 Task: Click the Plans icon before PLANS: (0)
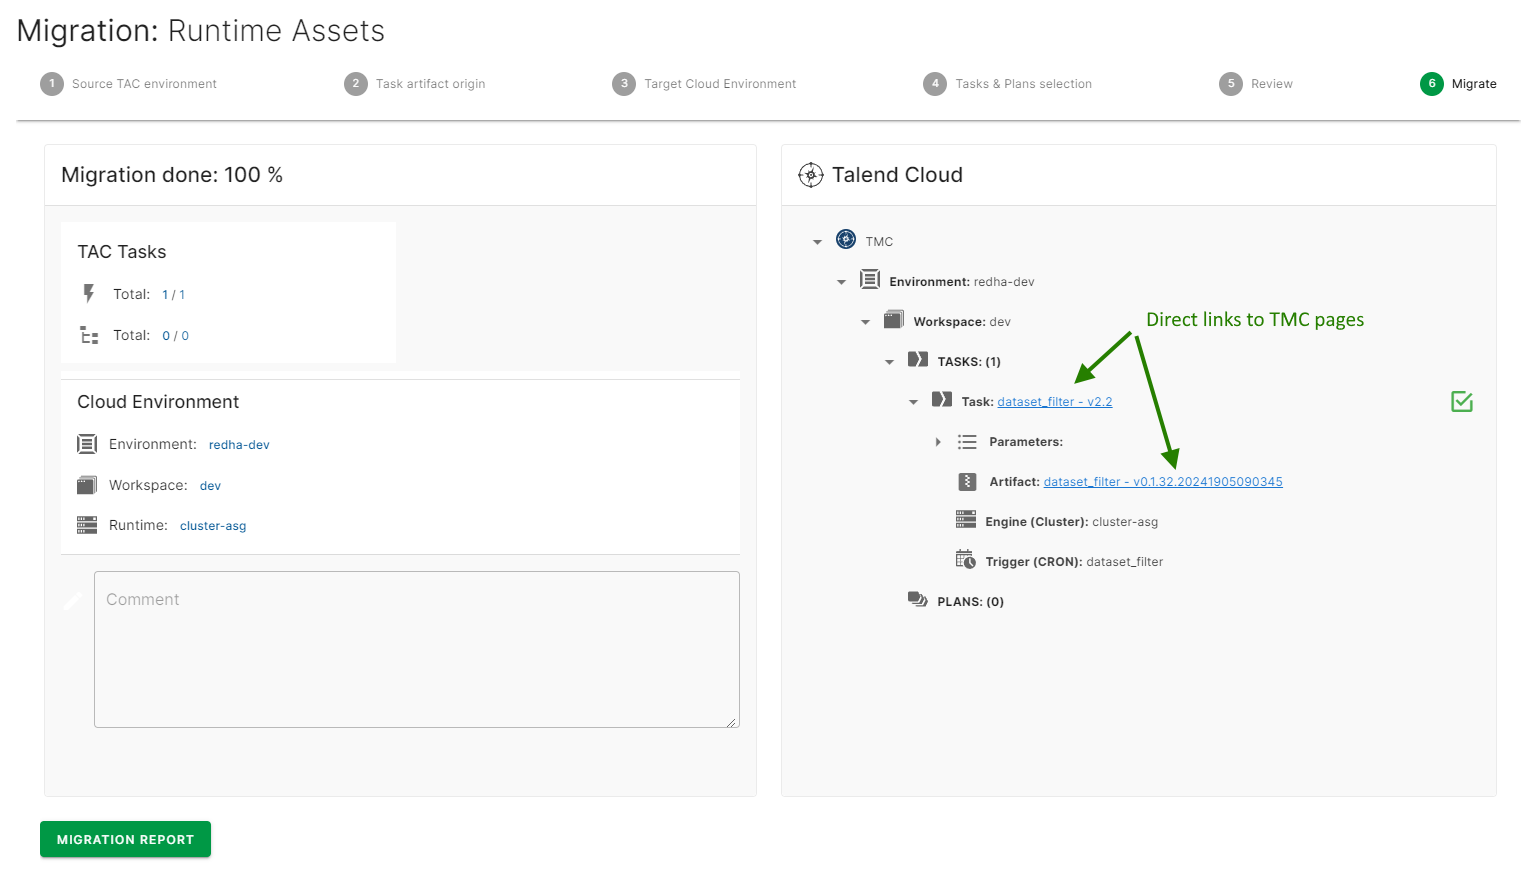click(918, 600)
